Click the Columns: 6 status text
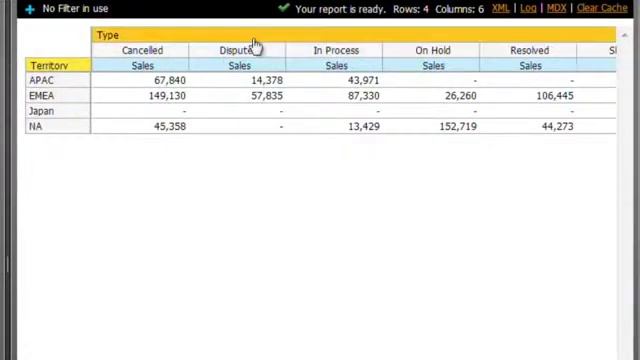 click(x=460, y=9)
